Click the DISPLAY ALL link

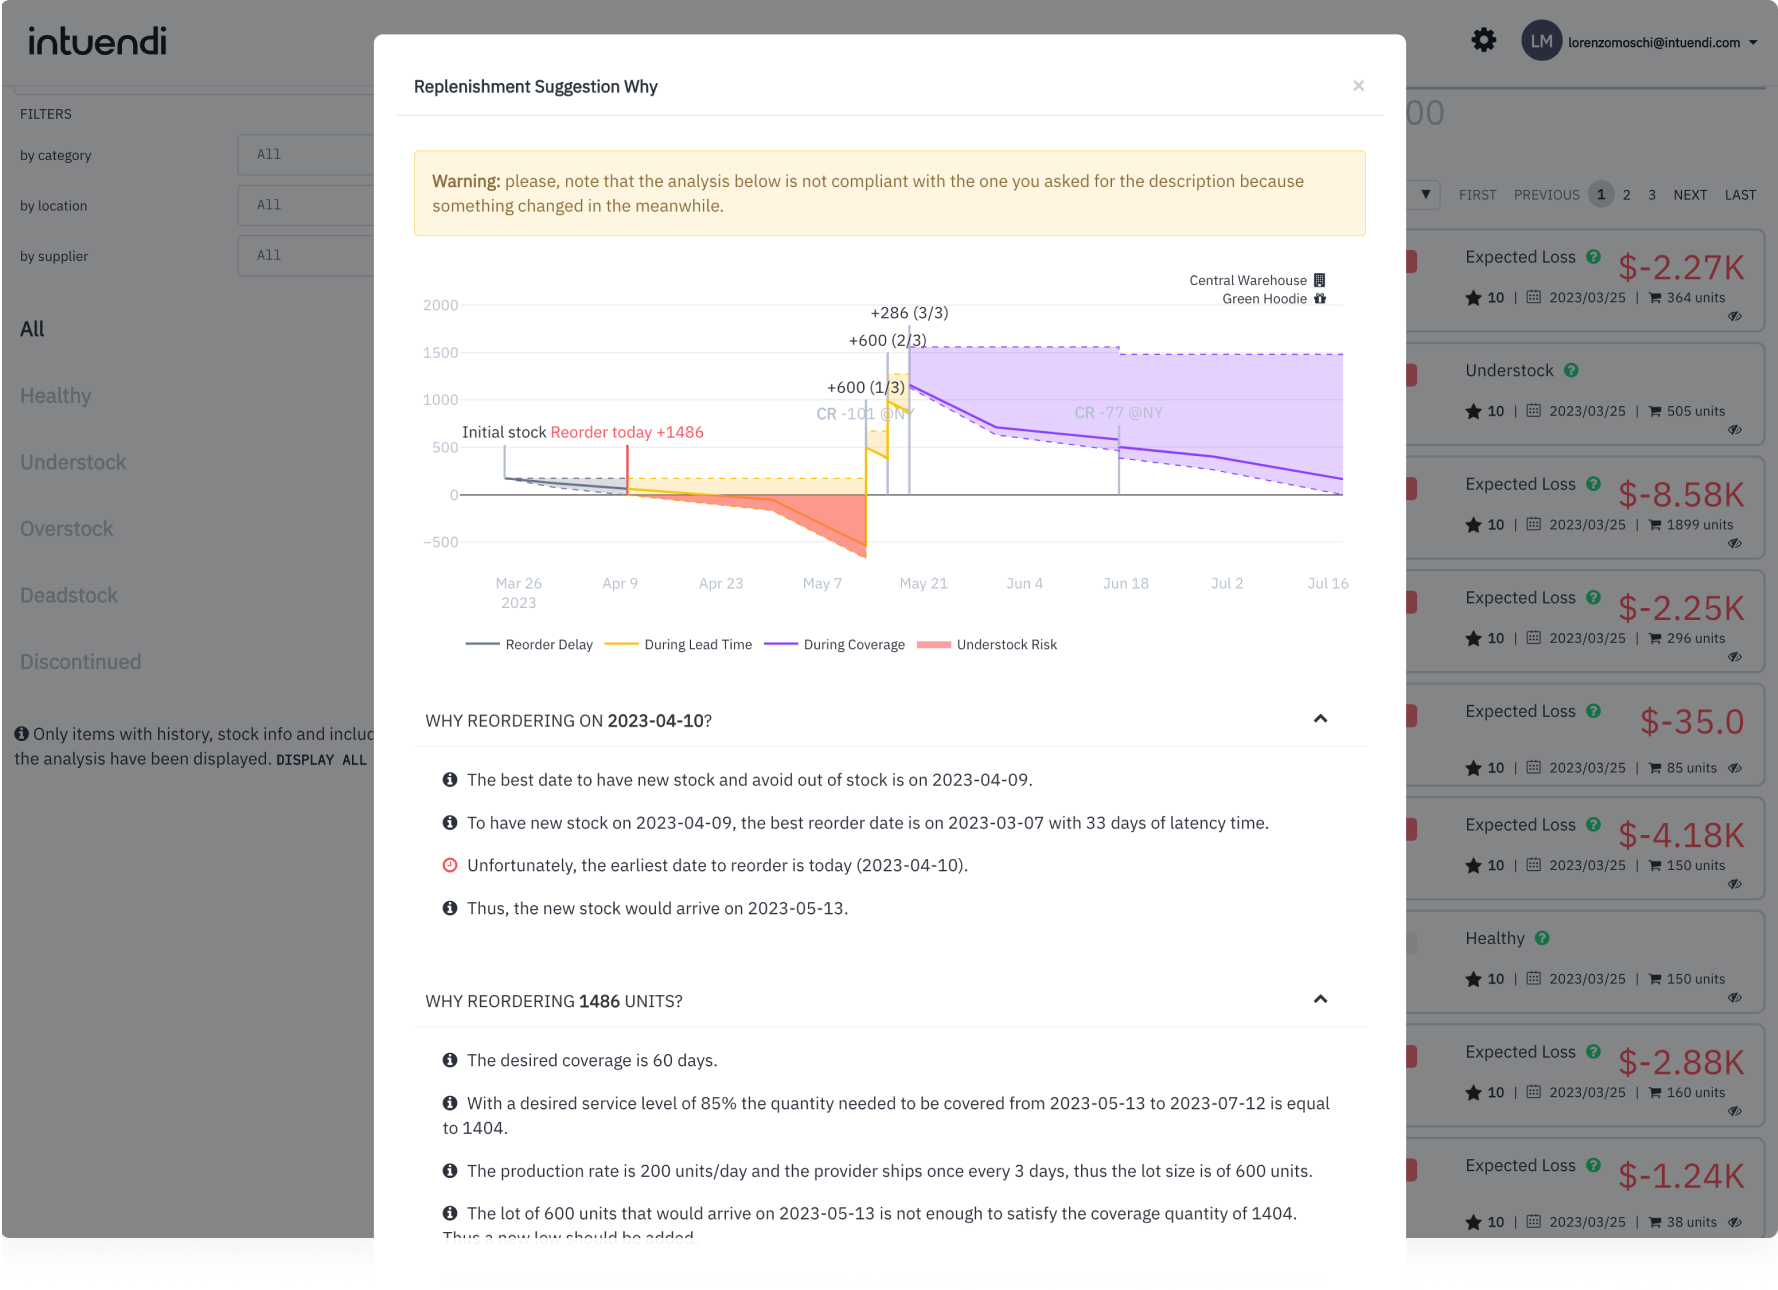tap(321, 760)
